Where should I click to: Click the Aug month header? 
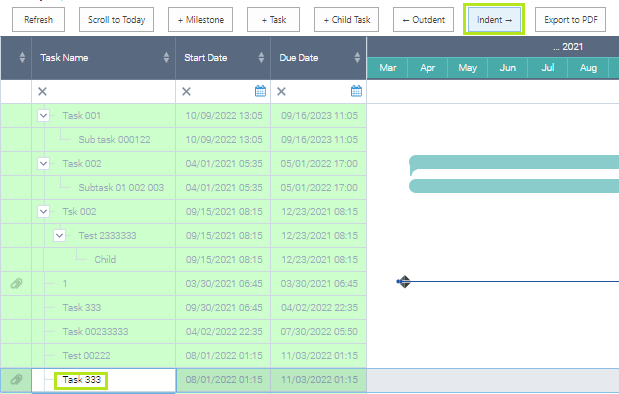point(588,68)
